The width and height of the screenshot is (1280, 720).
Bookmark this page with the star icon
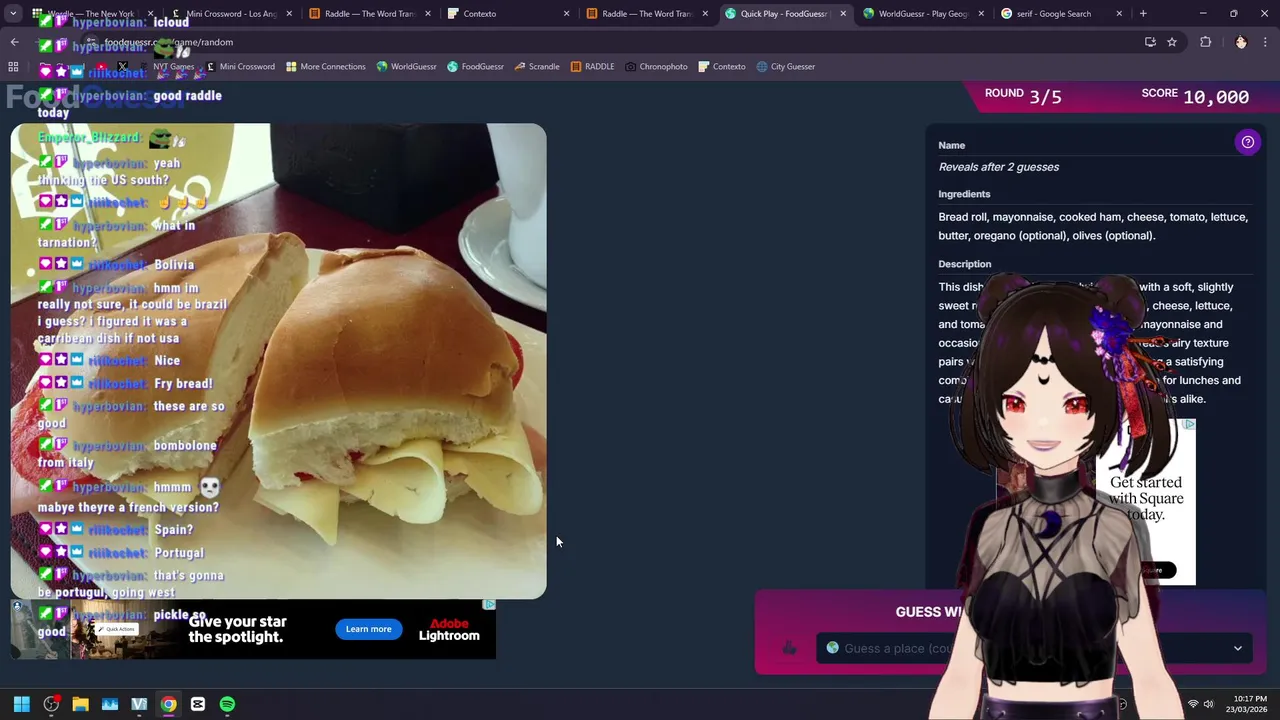click(x=1172, y=42)
